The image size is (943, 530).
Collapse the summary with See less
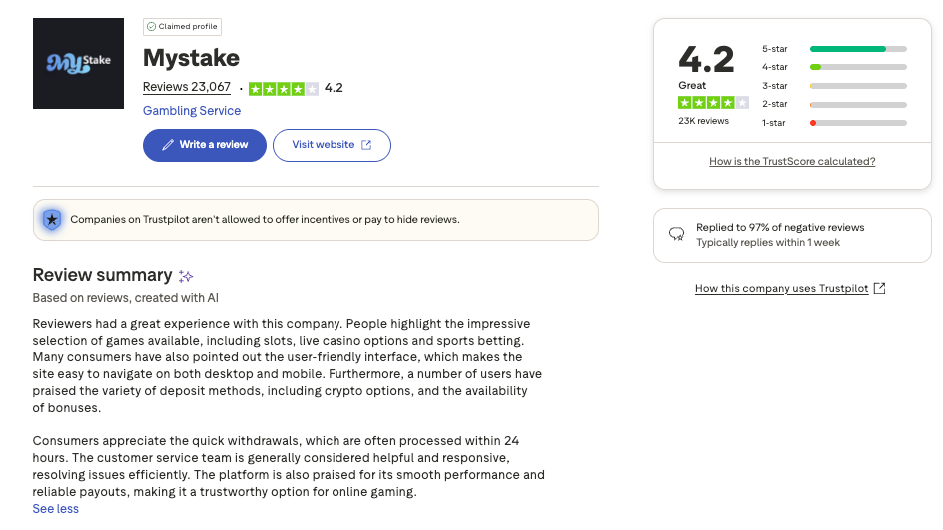55,509
